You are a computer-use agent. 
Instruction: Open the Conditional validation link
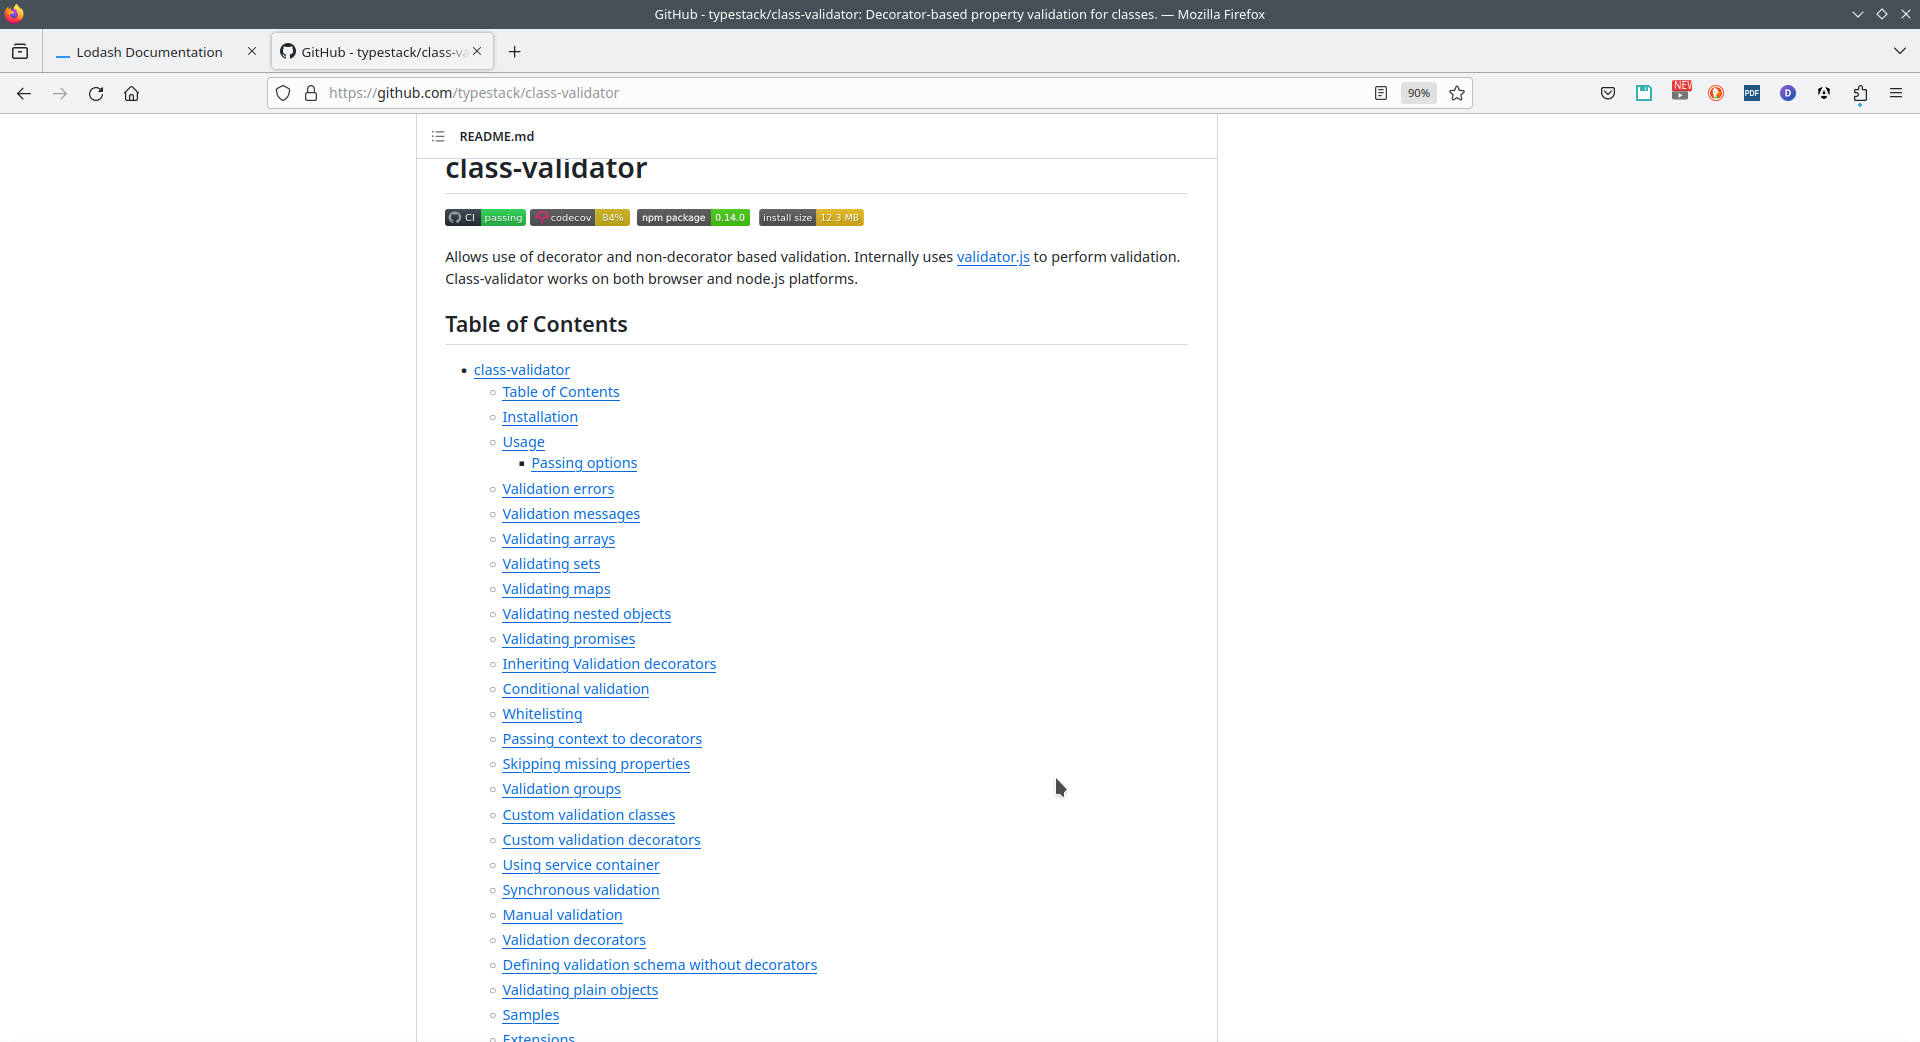coord(576,689)
